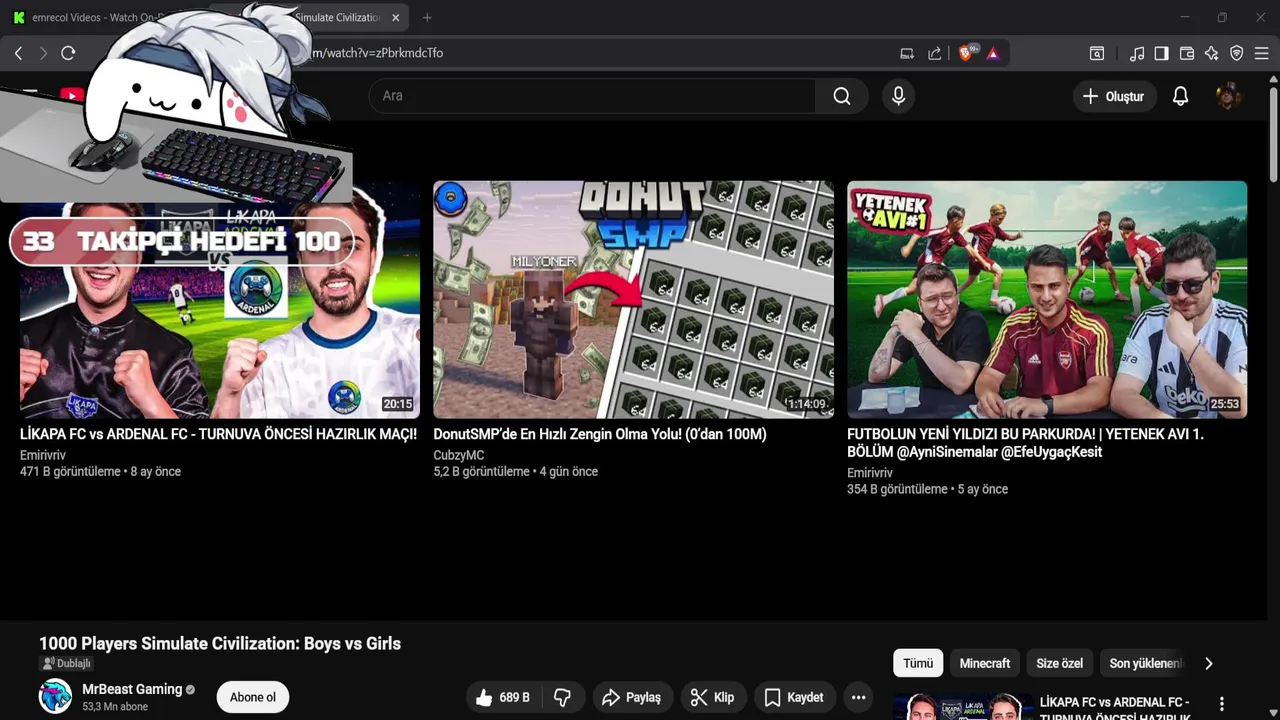Viewport: 1280px width, 720px height.
Task: Click the Klip scissors button
Action: click(x=713, y=697)
